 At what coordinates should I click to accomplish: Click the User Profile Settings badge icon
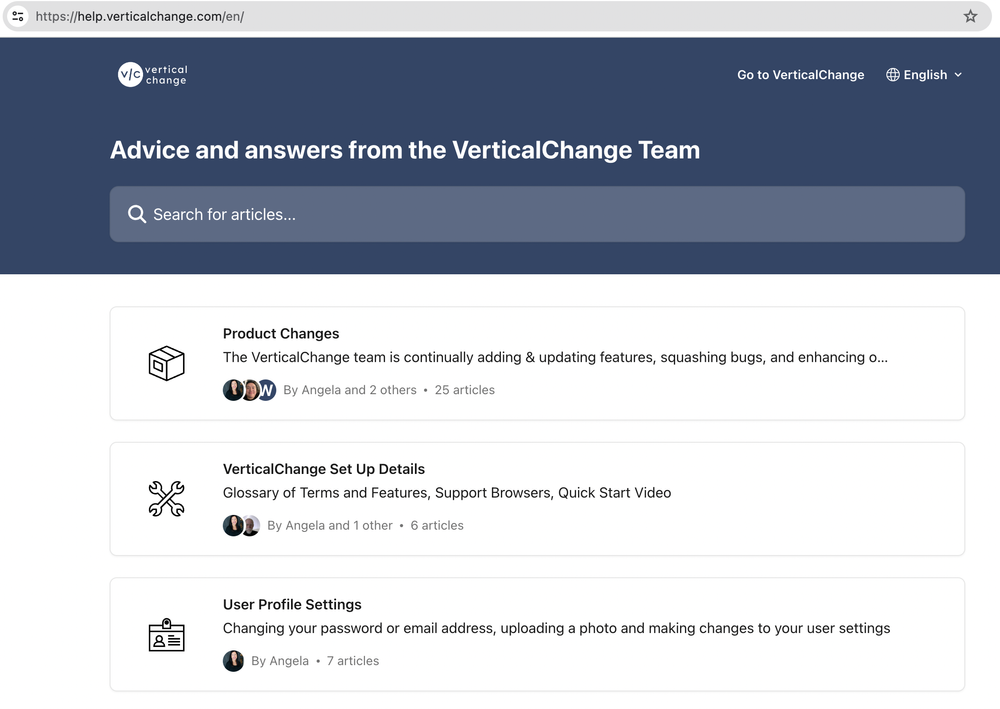point(166,634)
